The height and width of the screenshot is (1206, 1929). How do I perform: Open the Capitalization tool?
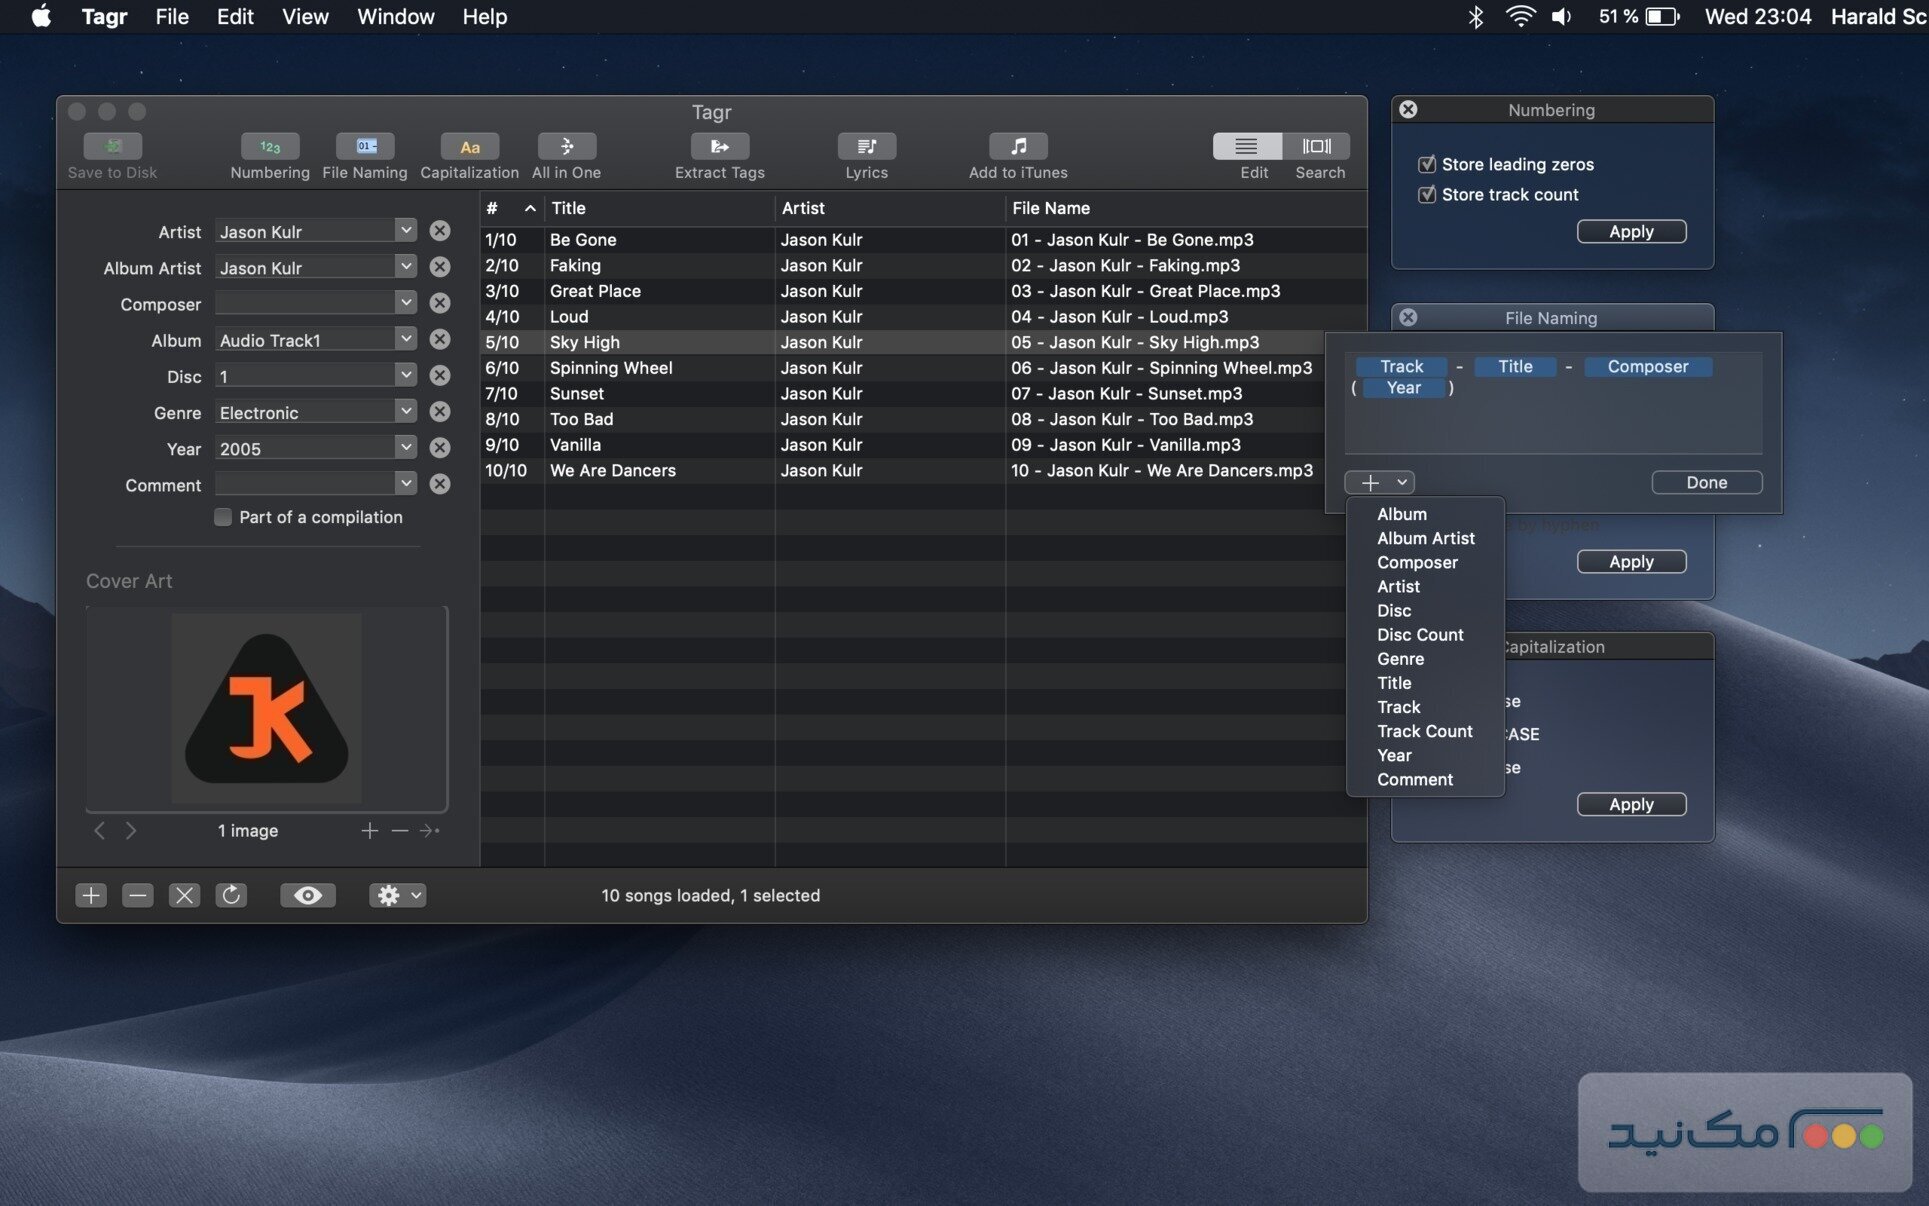(469, 147)
